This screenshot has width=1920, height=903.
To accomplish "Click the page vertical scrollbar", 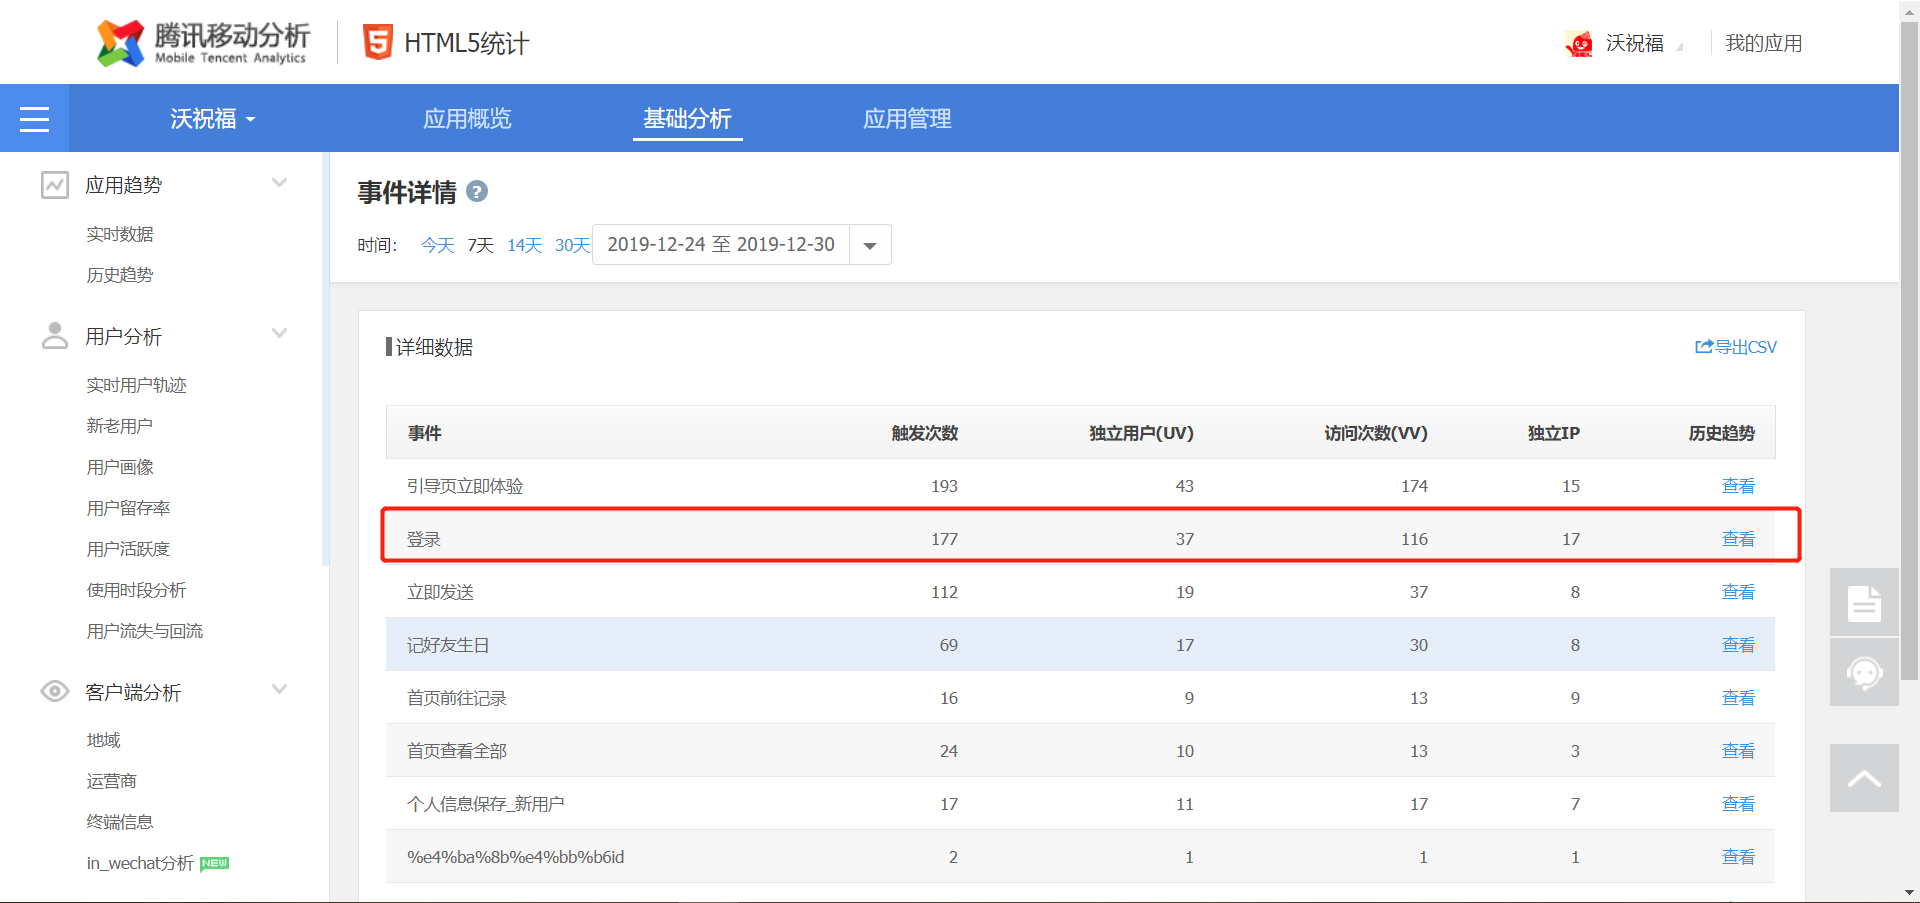I will click(1909, 350).
